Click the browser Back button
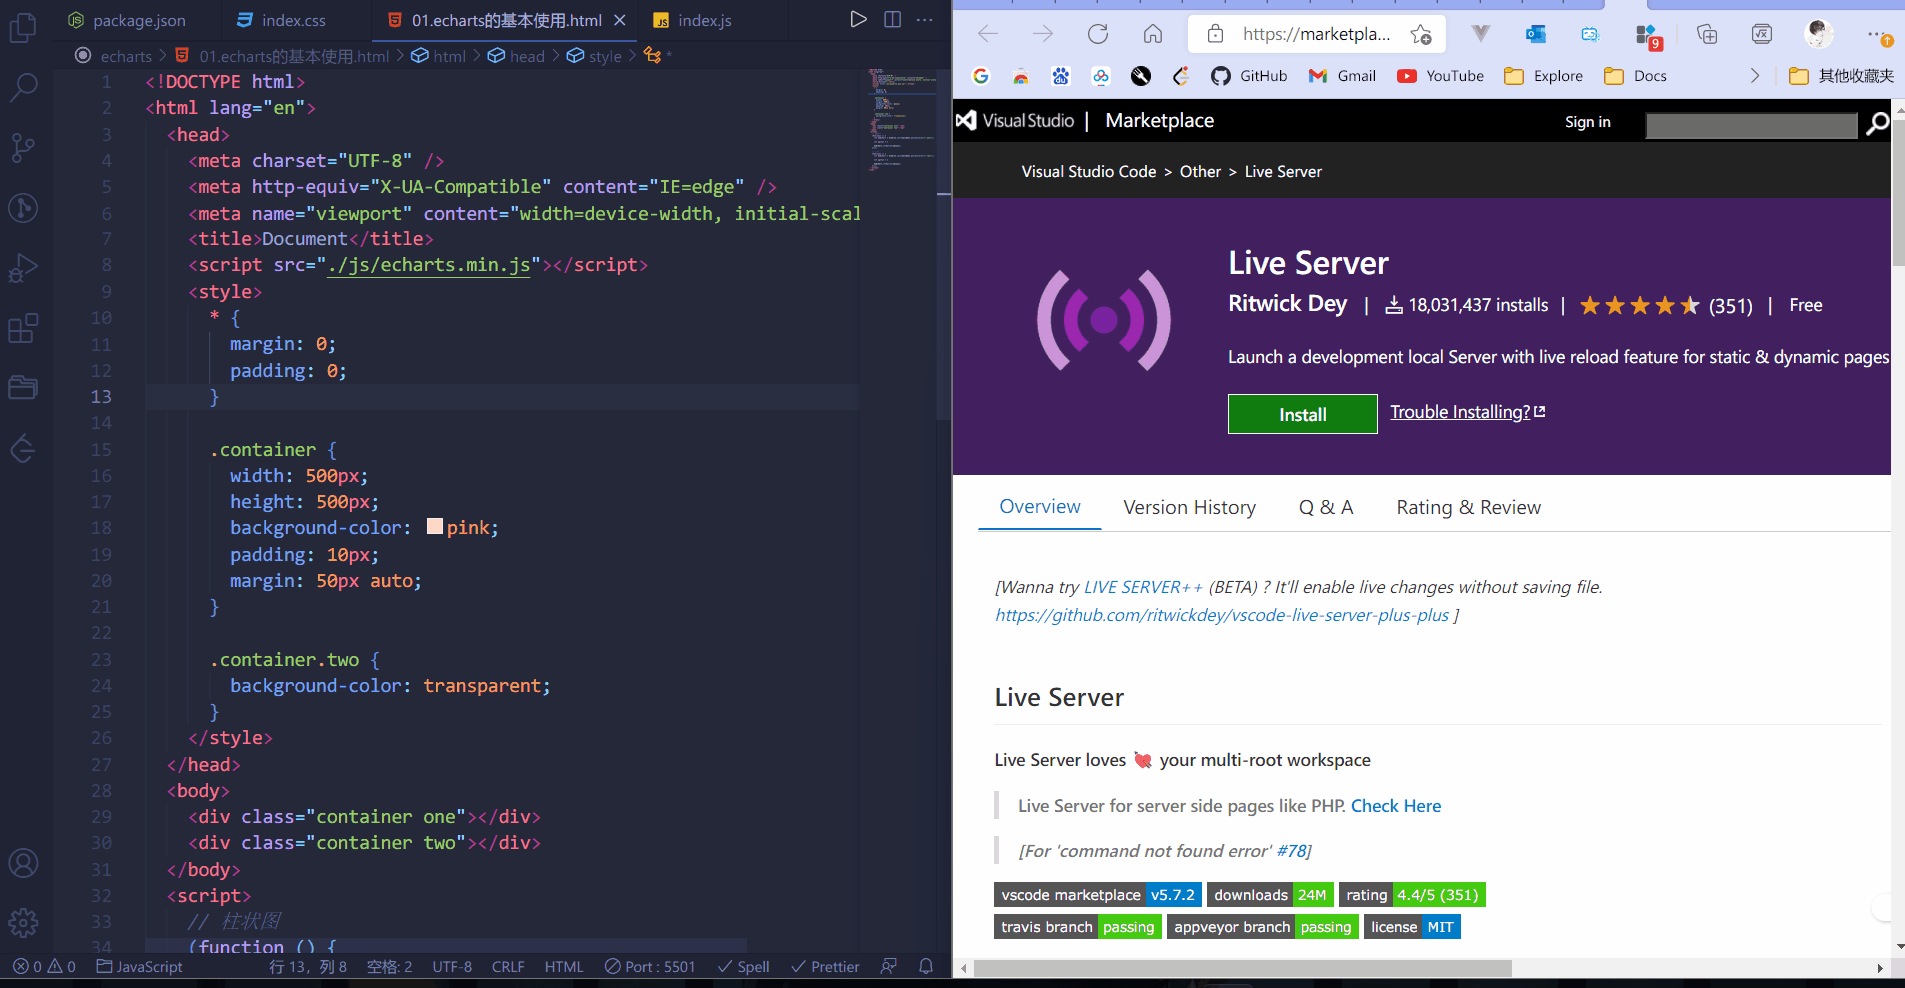1905x988 pixels. pos(988,34)
